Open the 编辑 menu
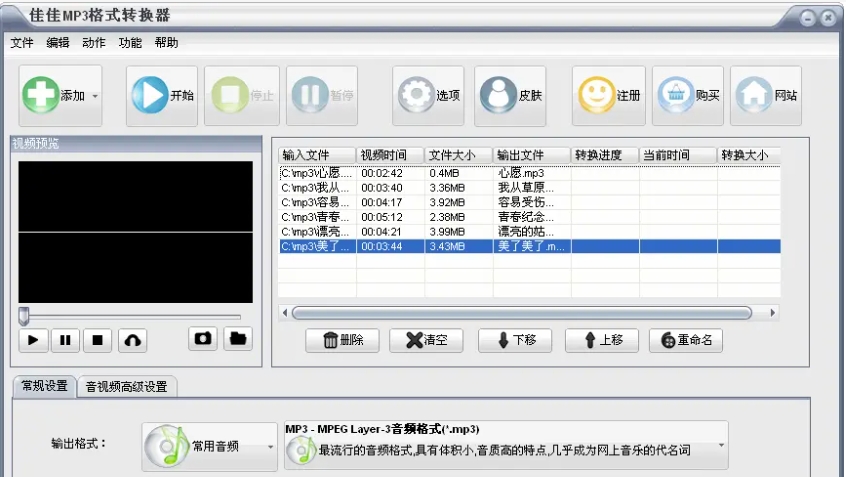This screenshot has height=477, width=846. [58, 43]
